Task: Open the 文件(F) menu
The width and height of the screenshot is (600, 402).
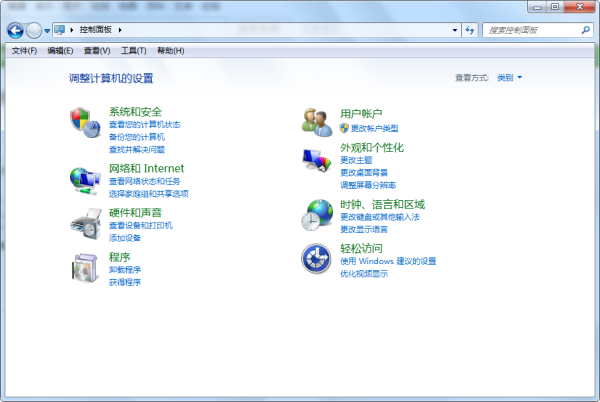Action: pyautogui.click(x=24, y=51)
